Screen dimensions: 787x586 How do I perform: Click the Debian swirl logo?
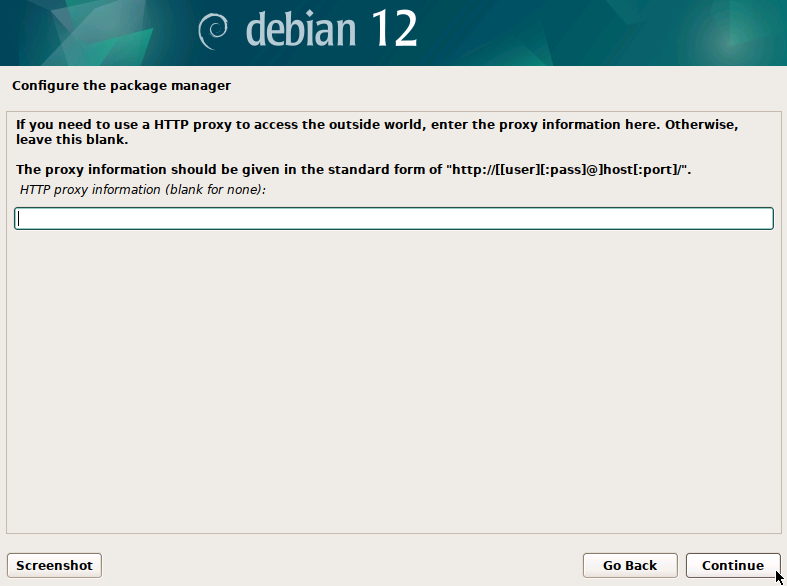[x=213, y=31]
